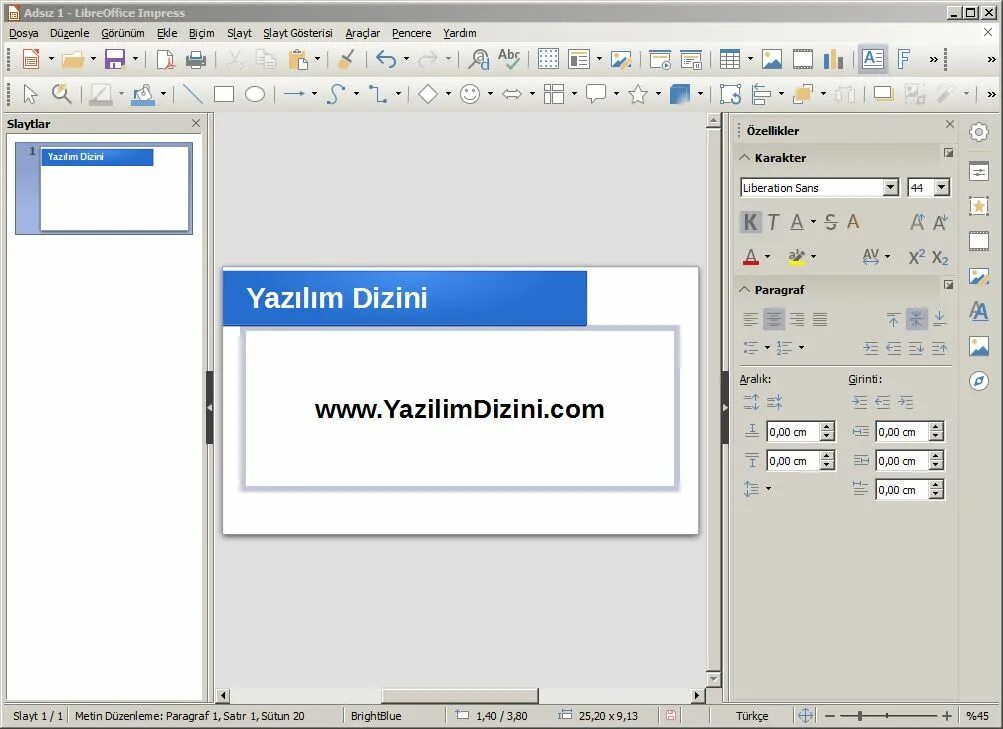Image resolution: width=1003 pixels, height=729 pixels.
Task: Click the zoom slider handle
Action: pyautogui.click(x=860, y=716)
